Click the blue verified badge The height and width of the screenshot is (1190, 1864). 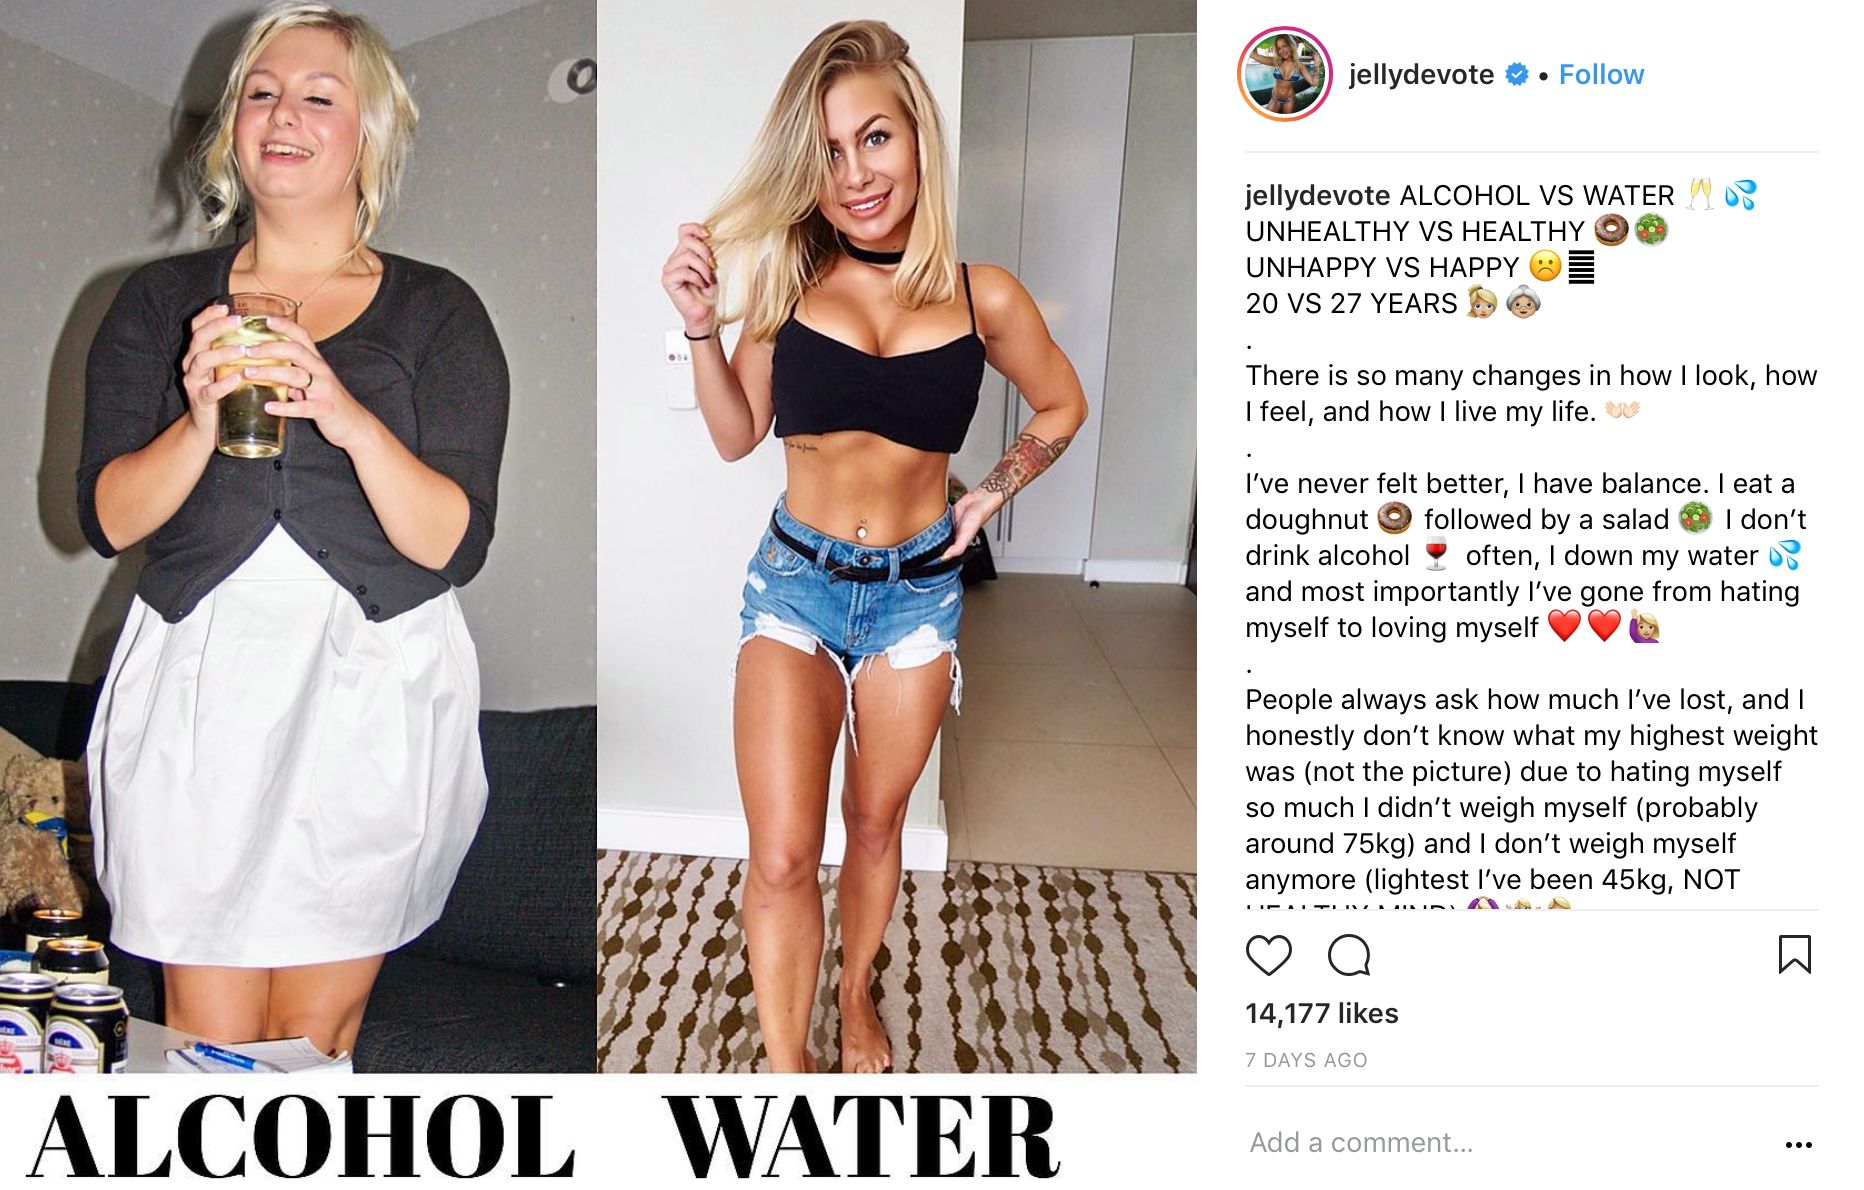(x=1517, y=74)
